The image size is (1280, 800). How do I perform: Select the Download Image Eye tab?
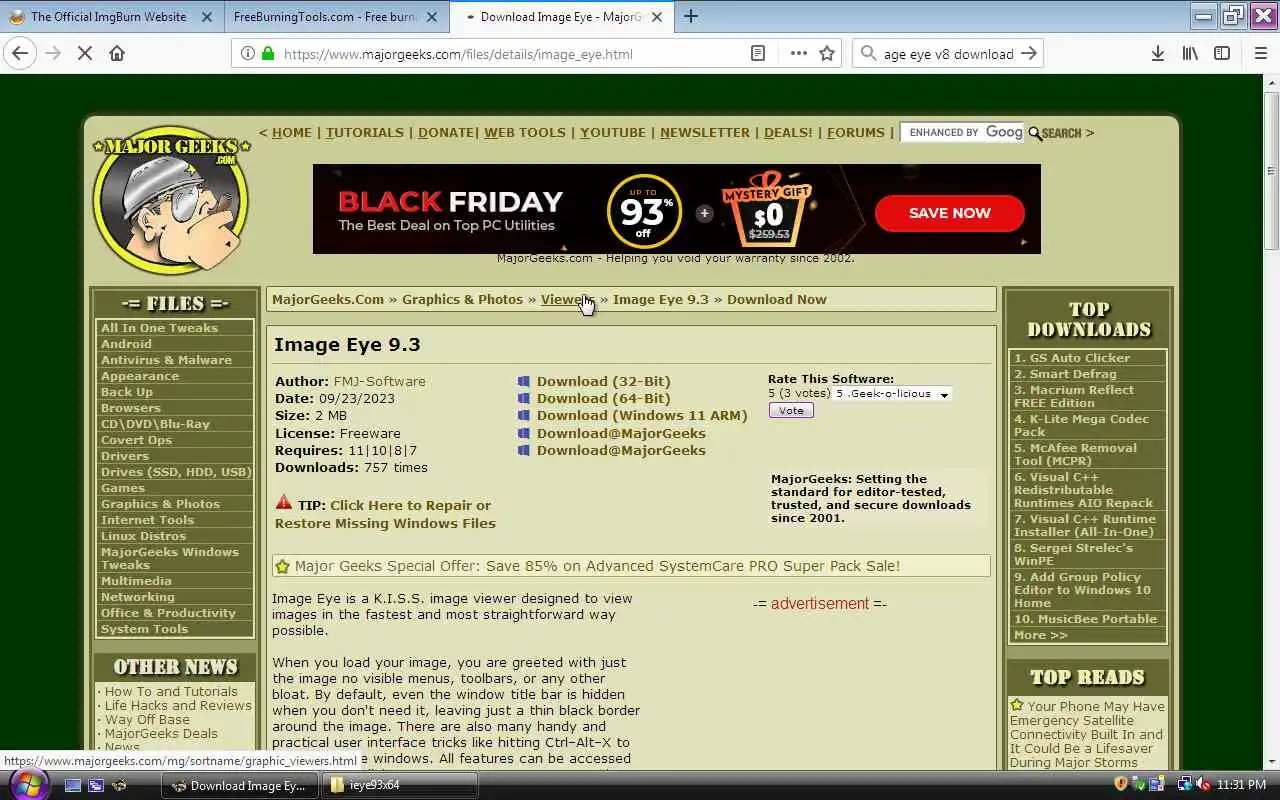[560, 17]
